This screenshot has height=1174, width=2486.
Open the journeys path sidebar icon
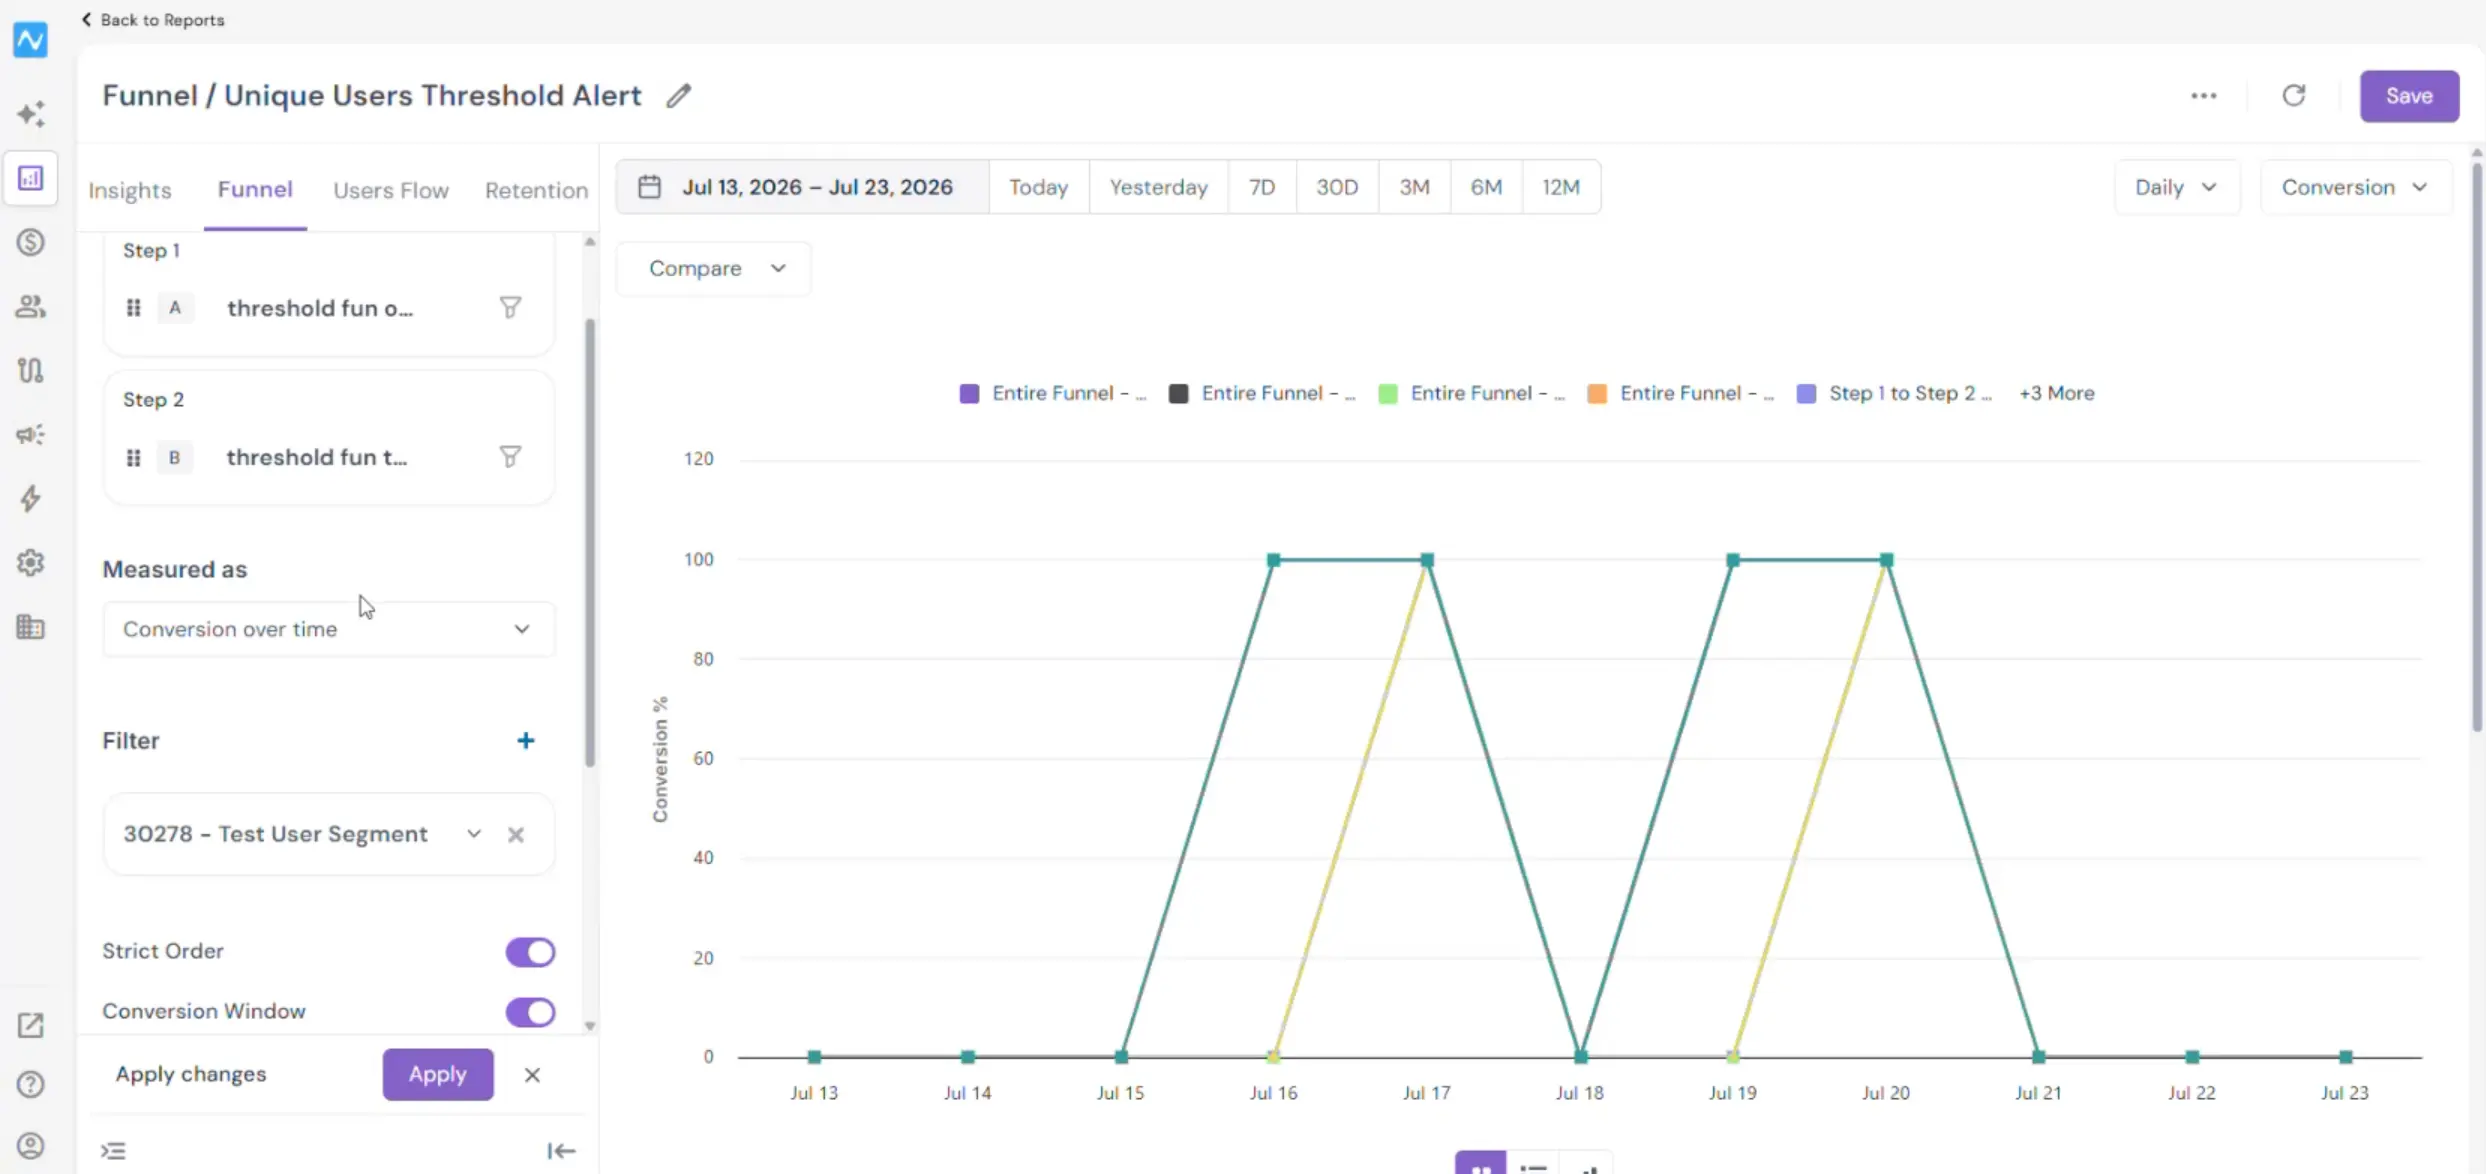[30, 370]
